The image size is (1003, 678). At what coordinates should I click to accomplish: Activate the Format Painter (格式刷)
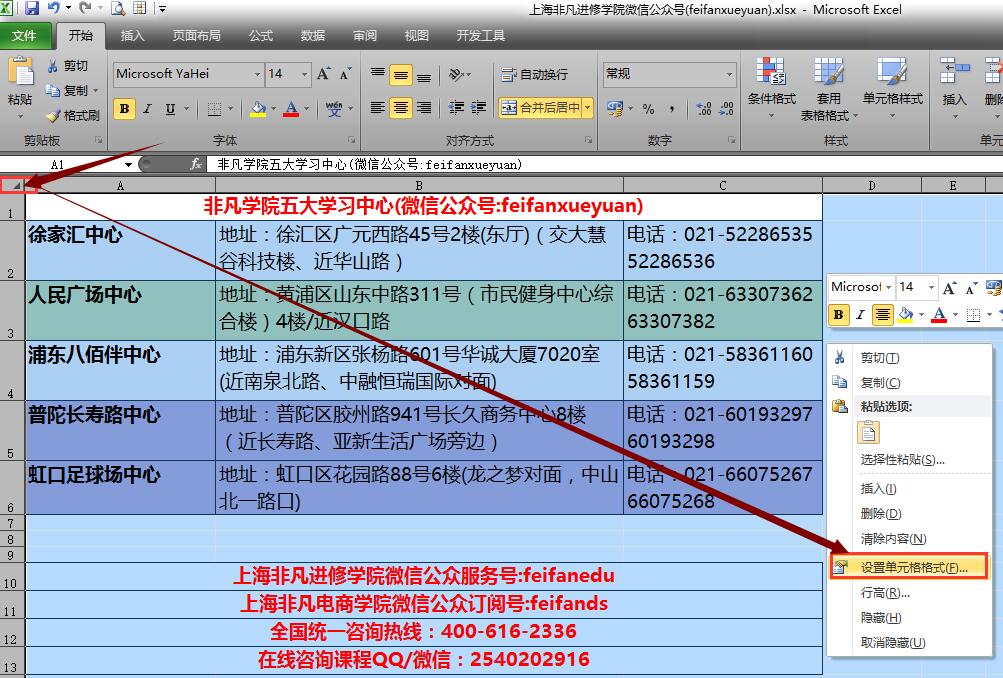click(74, 115)
